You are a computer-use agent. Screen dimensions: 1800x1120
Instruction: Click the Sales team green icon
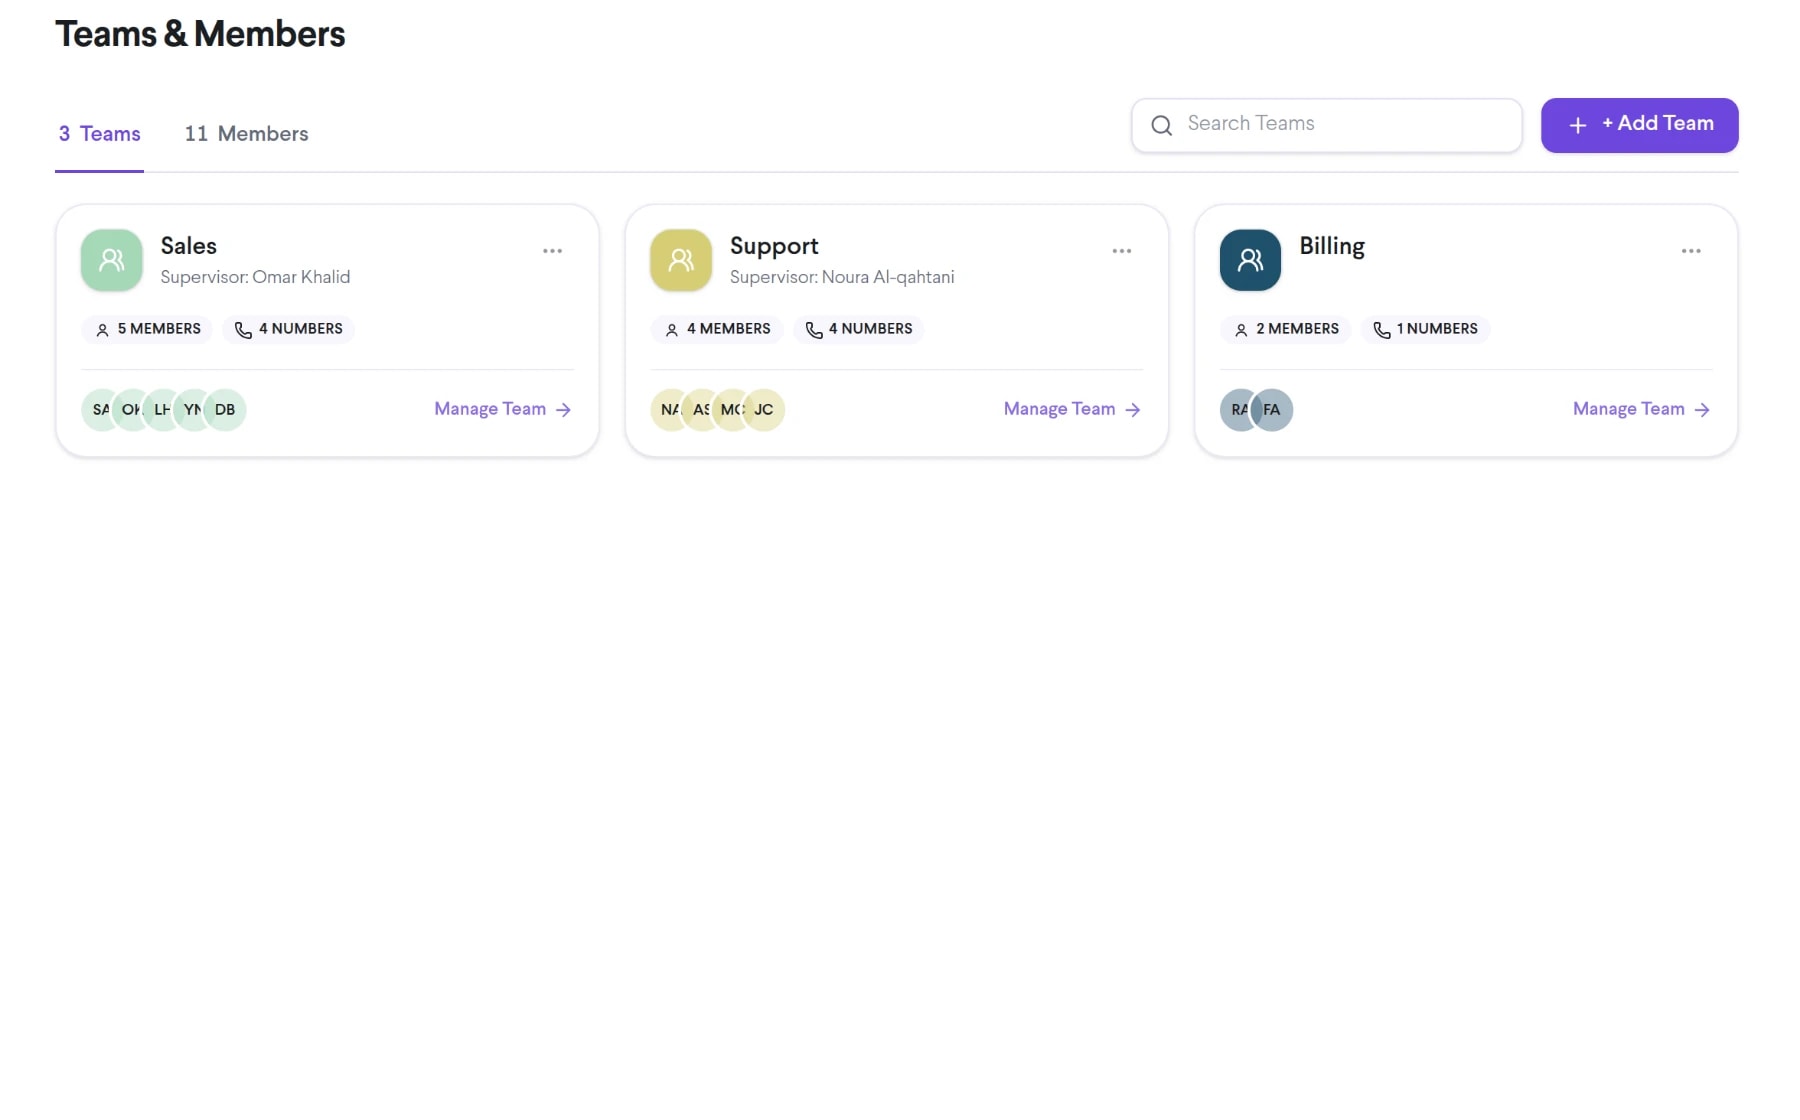112,260
